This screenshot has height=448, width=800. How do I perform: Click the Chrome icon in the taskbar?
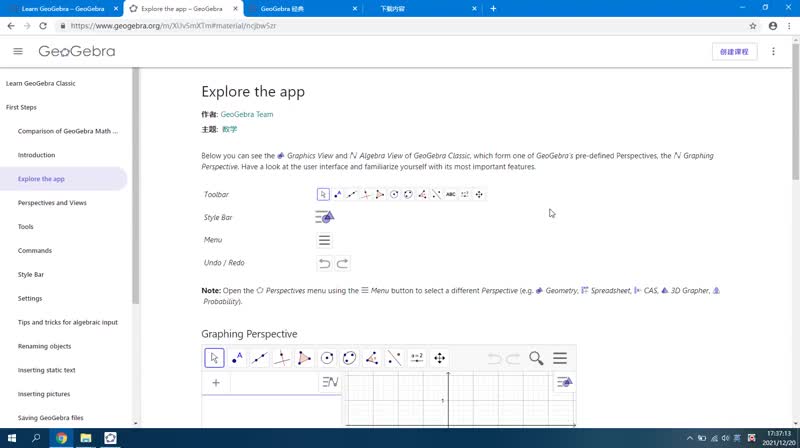click(x=61, y=438)
